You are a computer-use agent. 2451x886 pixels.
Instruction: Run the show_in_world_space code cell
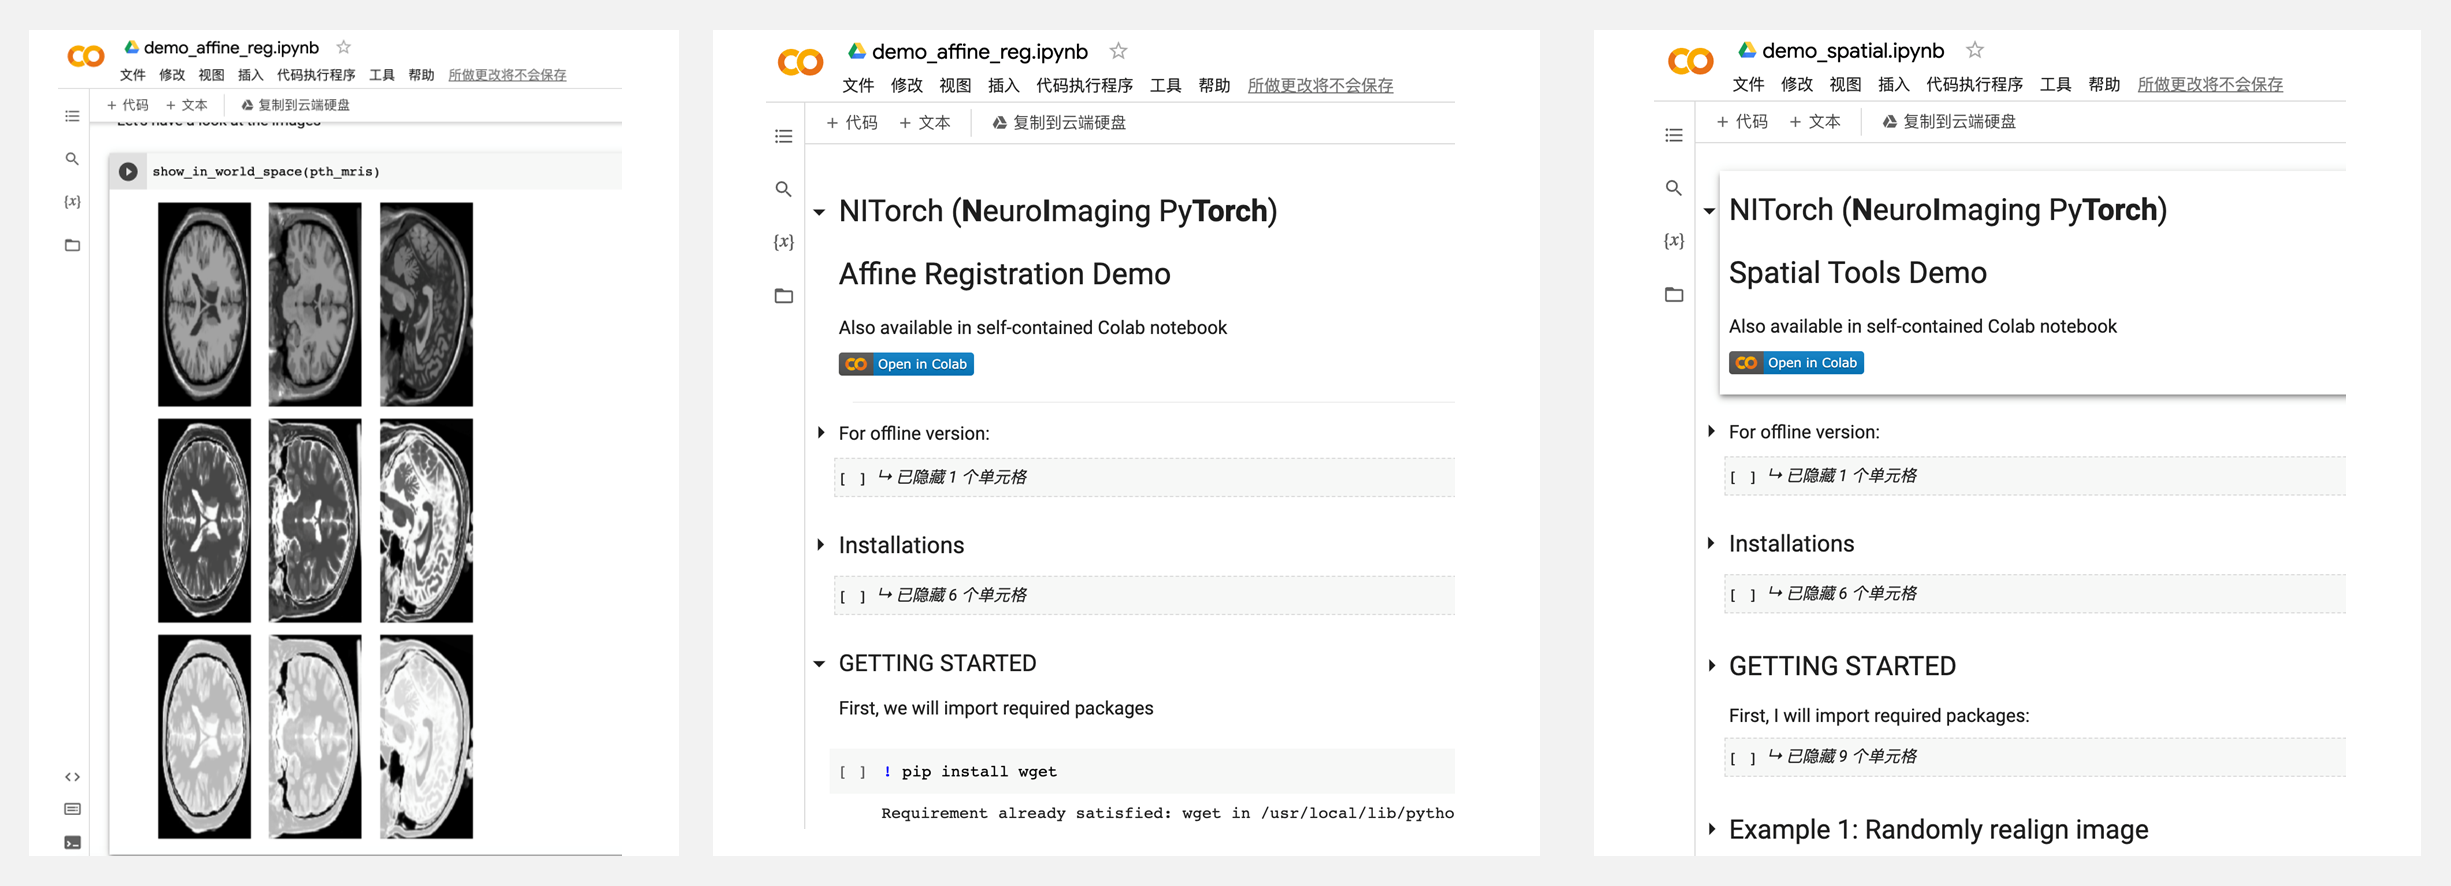click(128, 172)
